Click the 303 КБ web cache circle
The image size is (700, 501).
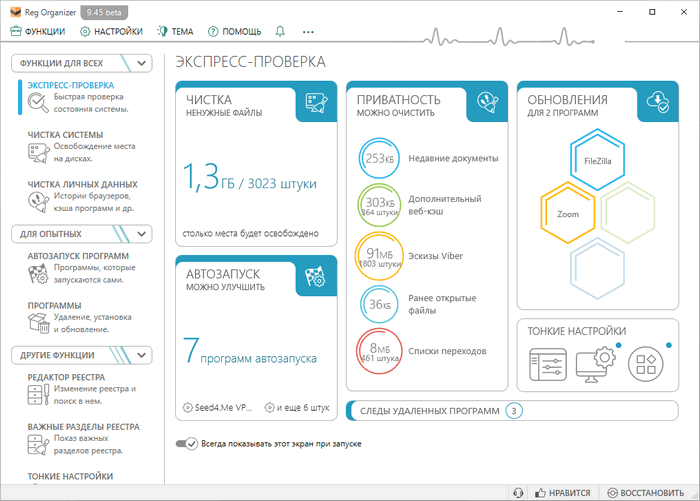pyautogui.click(x=379, y=205)
